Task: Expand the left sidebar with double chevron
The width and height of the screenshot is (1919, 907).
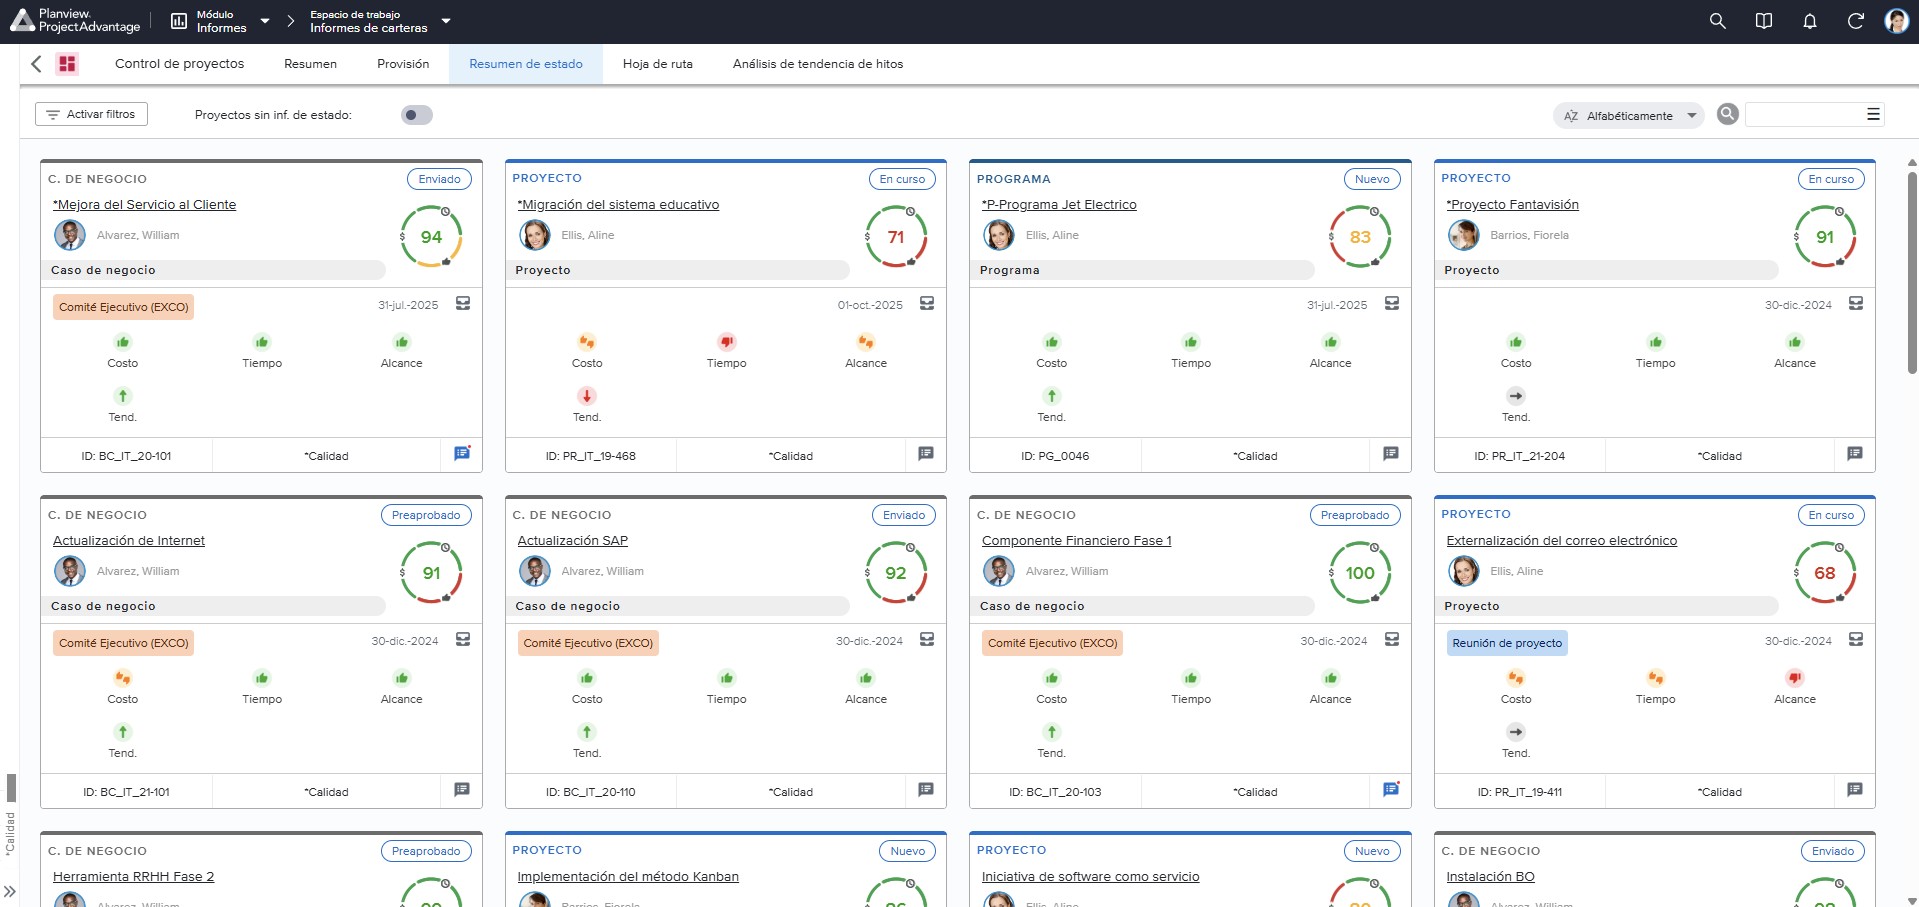Action: (x=9, y=891)
